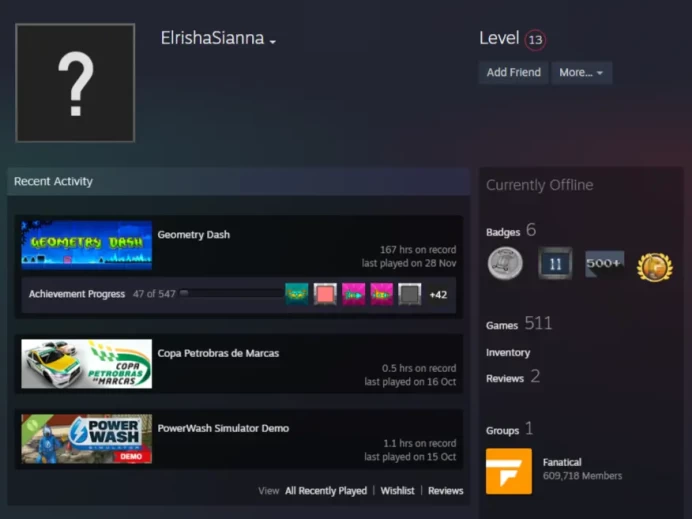Viewport: 692px width, 519px height.
Task: Click 'last played on 16 Oct' text
Action: point(410,382)
